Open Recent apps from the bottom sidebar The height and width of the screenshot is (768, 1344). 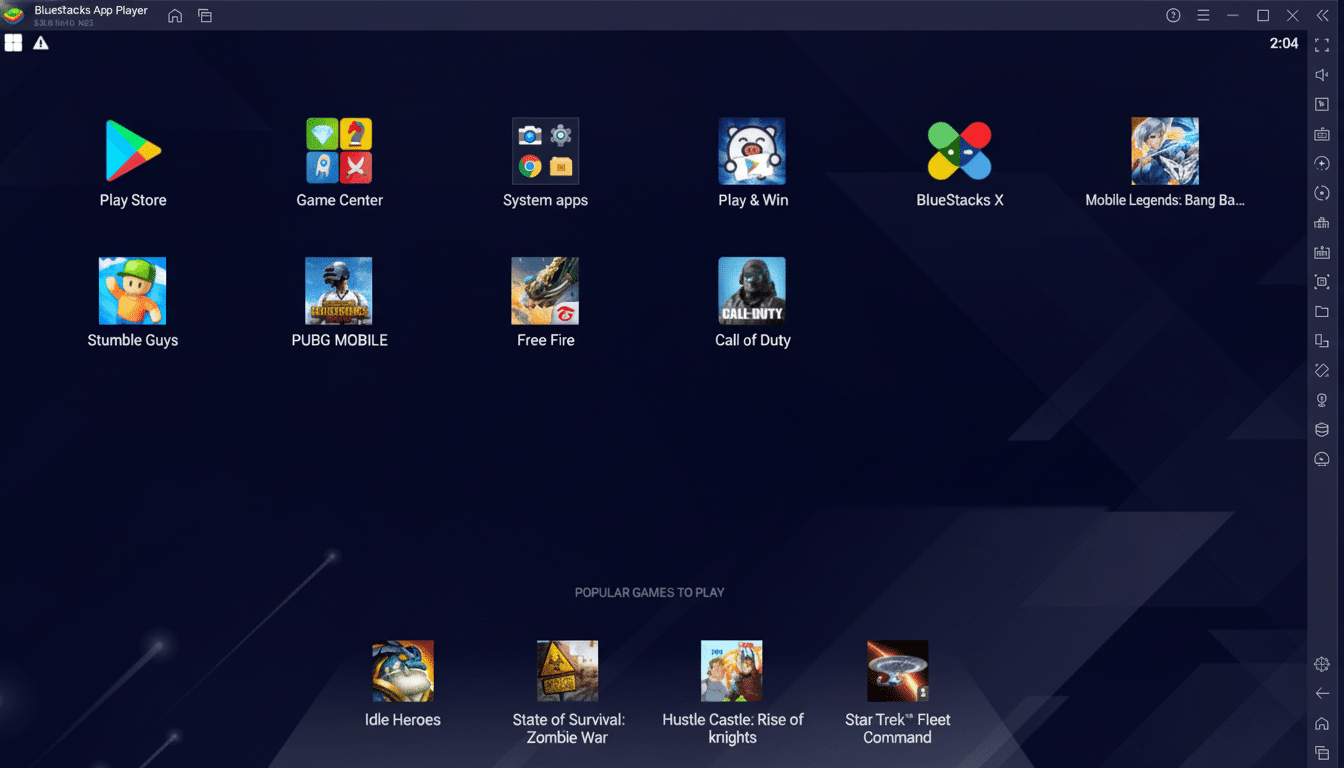(x=1321, y=752)
